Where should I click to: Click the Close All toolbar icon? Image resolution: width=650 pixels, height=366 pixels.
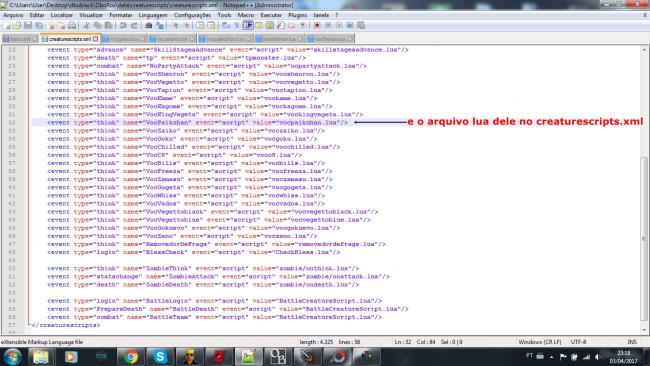coord(61,26)
